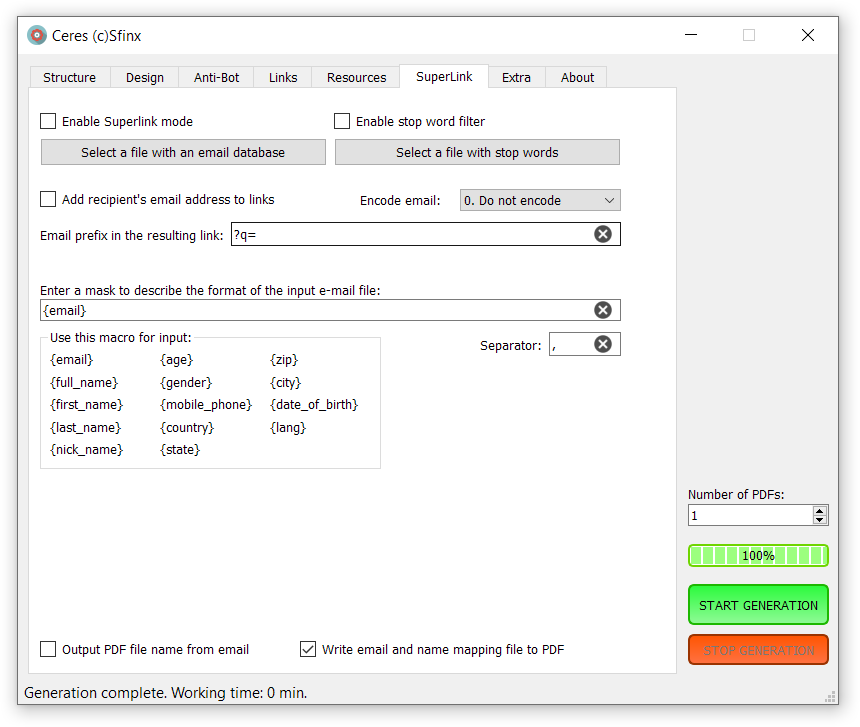Click inside the input mask {email} field

coord(310,310)
